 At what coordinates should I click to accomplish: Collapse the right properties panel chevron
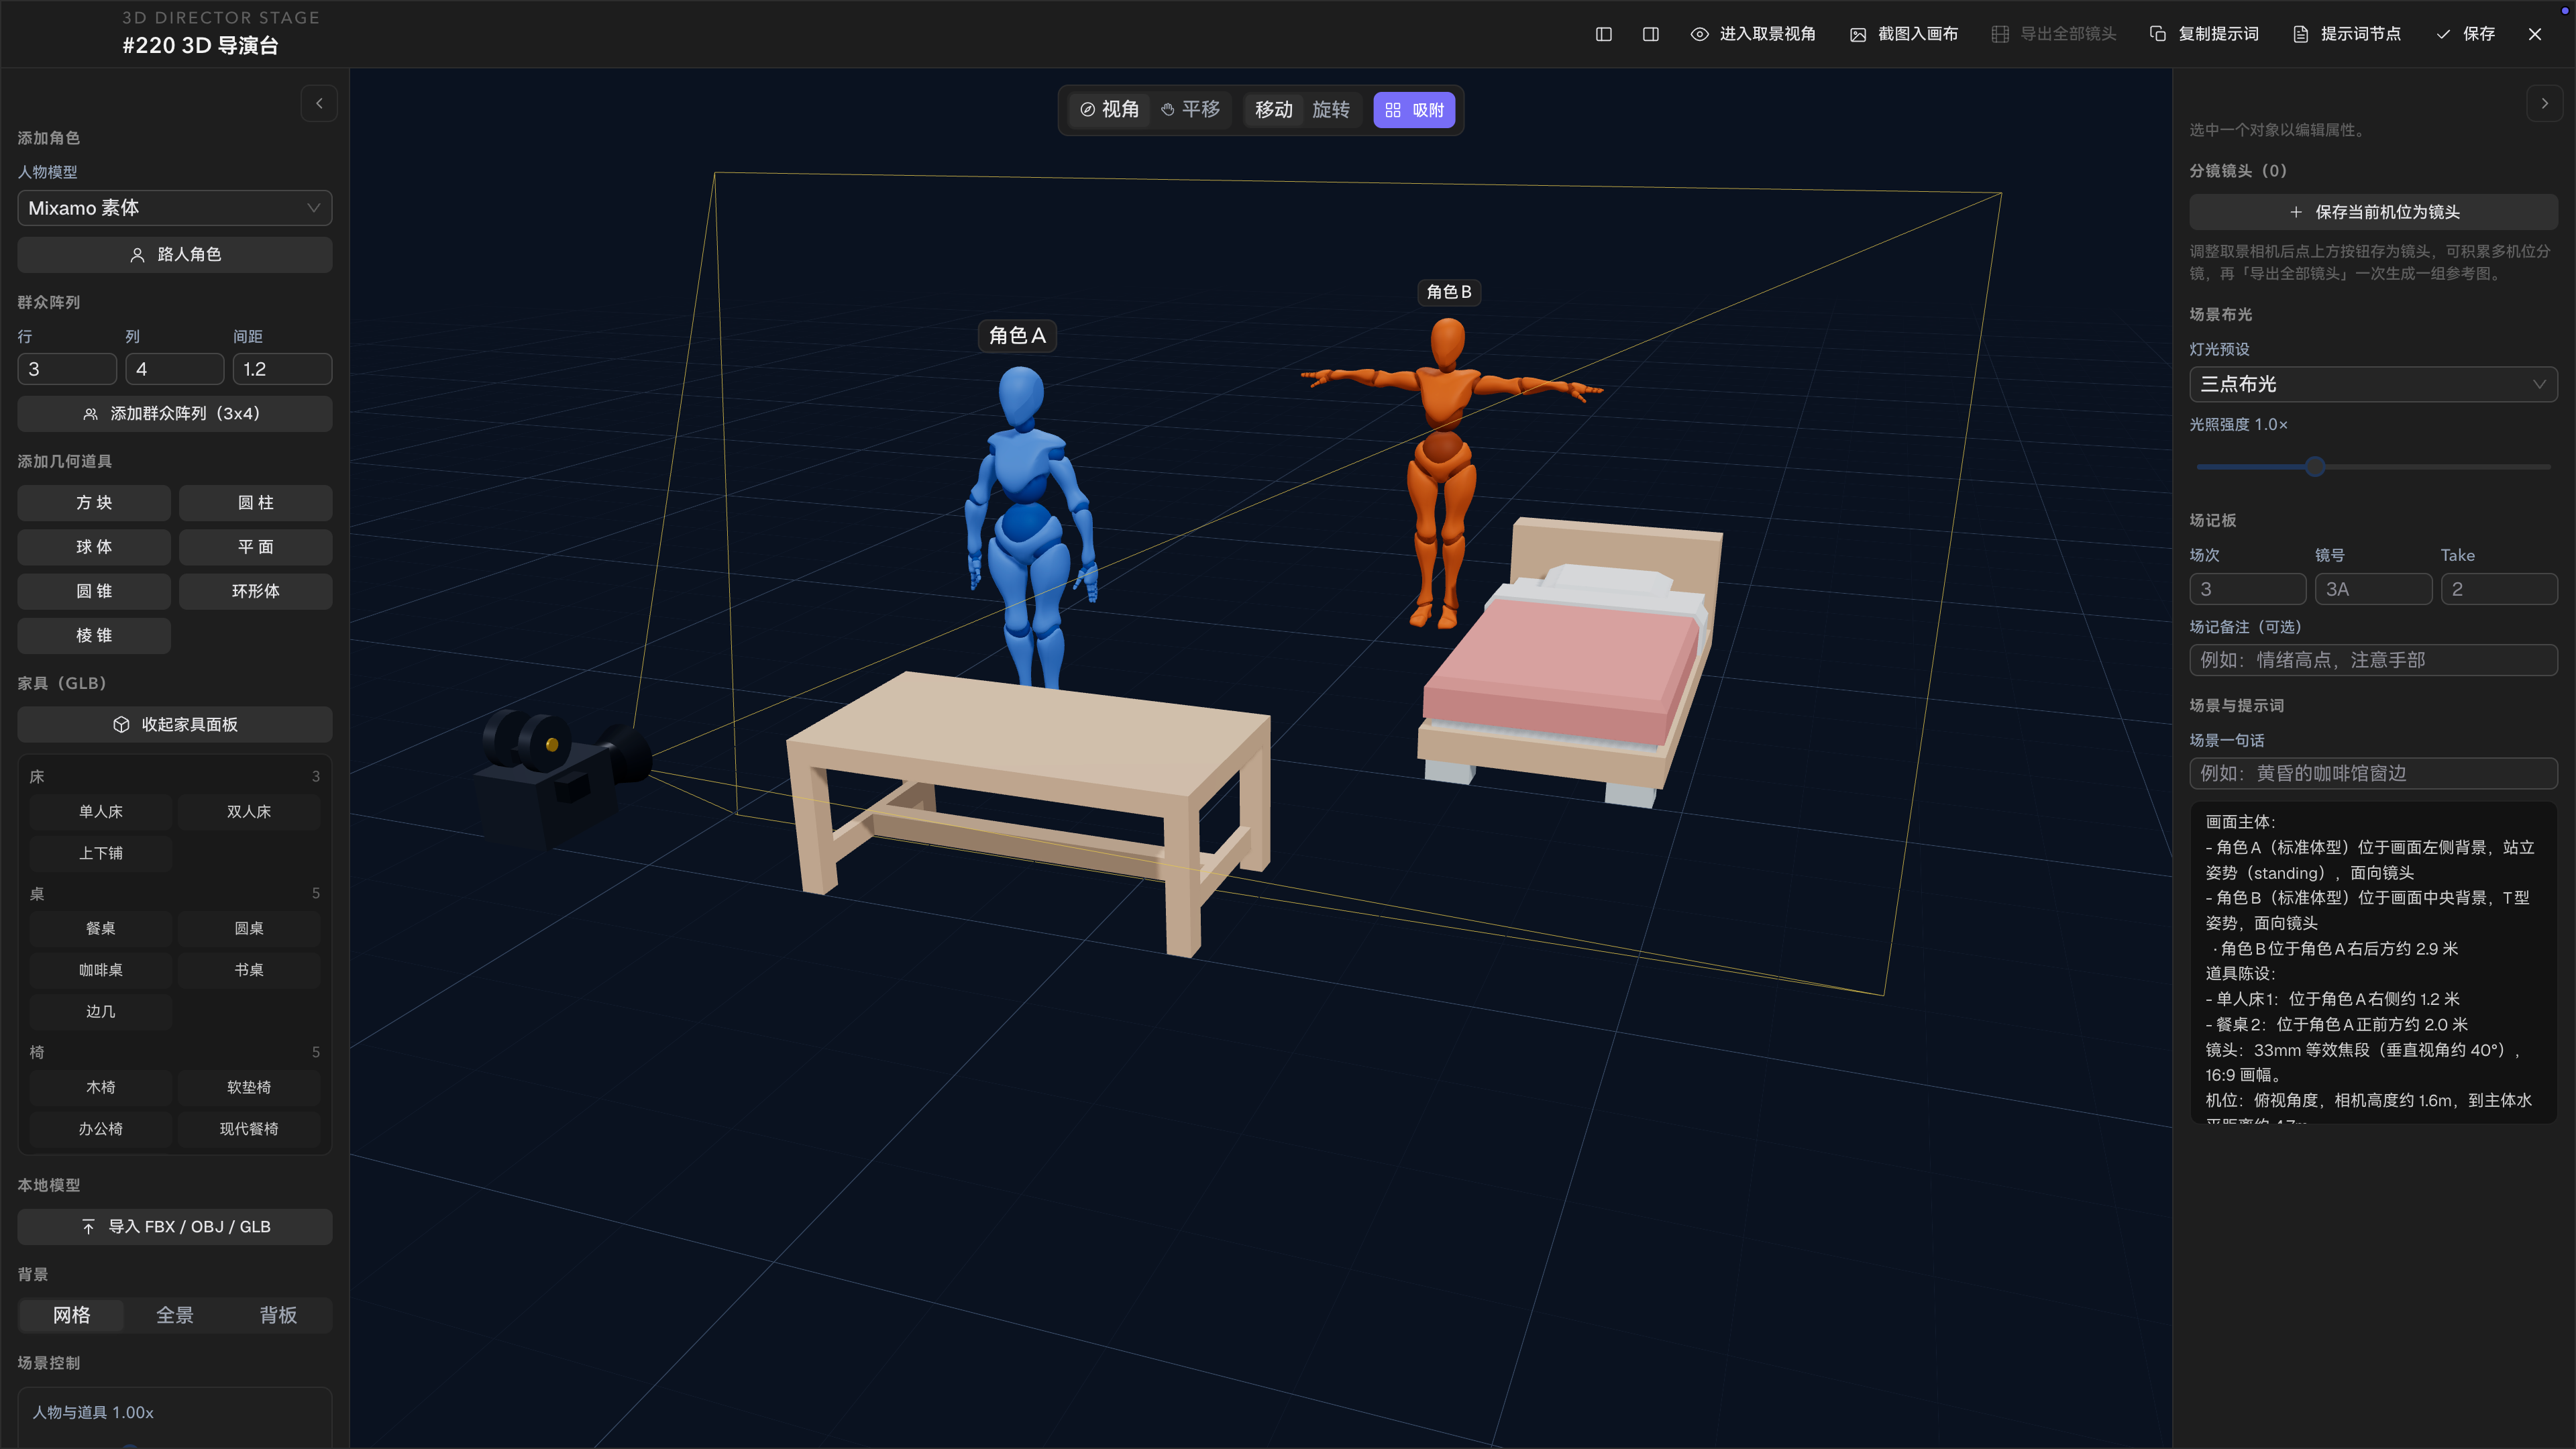coord(2544,103)
